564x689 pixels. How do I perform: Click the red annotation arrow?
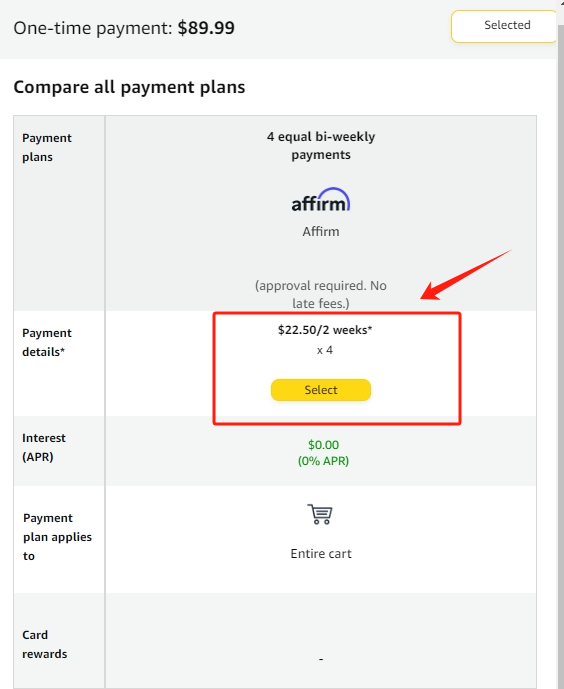point(466,275)
